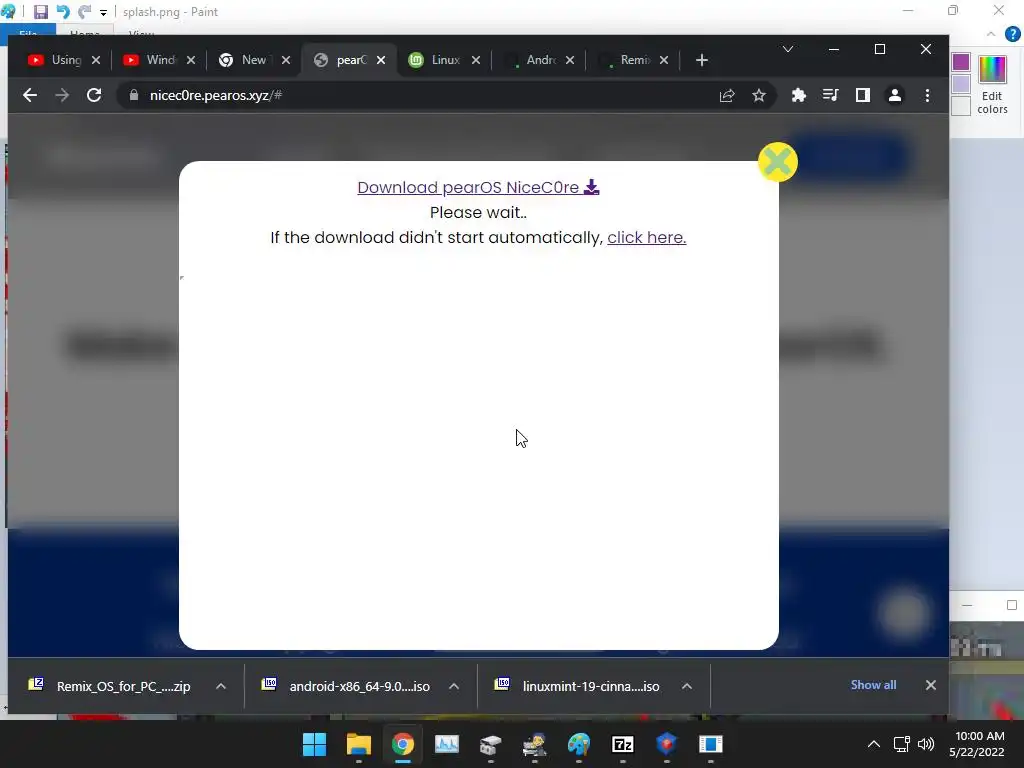Close the download popup with yellow X

777,162
